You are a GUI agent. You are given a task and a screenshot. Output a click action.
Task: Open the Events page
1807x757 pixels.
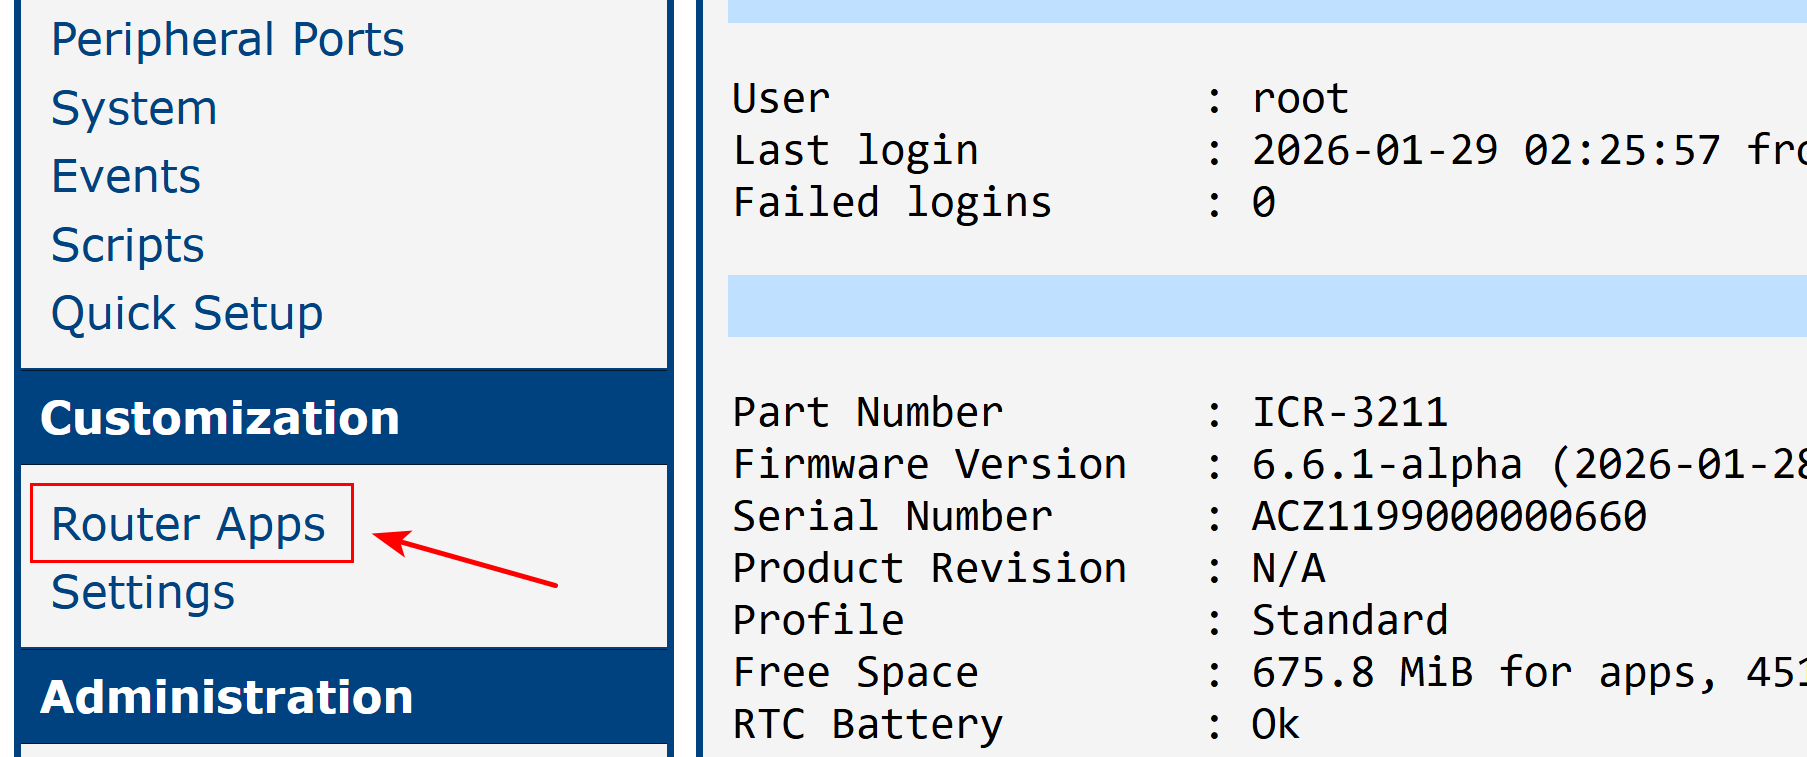point(126,177)
